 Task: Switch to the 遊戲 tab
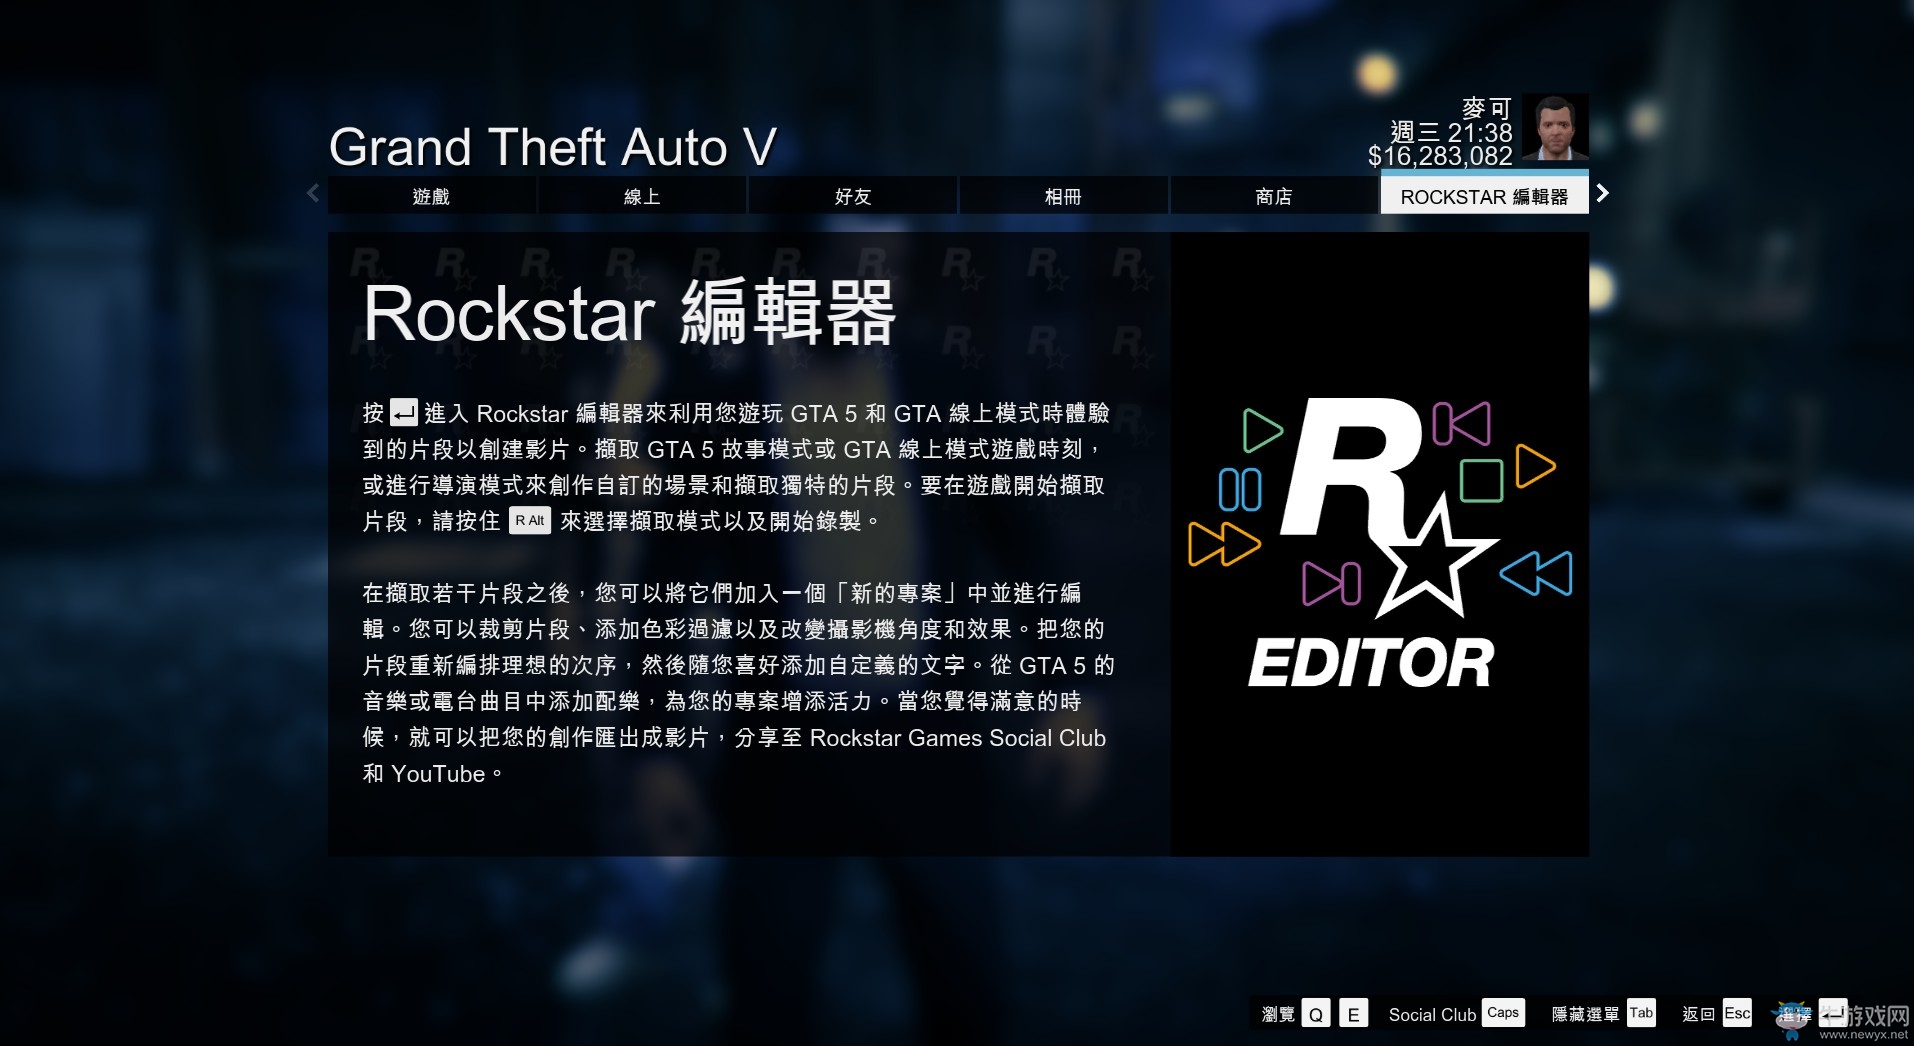point(431,196)
